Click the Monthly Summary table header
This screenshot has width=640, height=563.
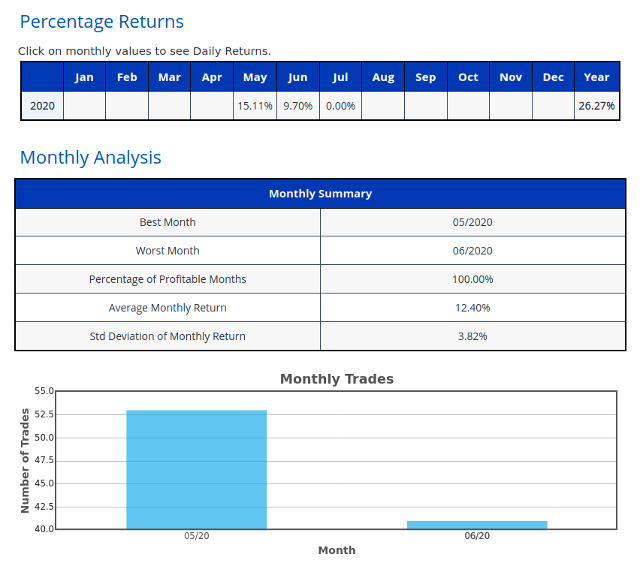click(x=320, y=194)
